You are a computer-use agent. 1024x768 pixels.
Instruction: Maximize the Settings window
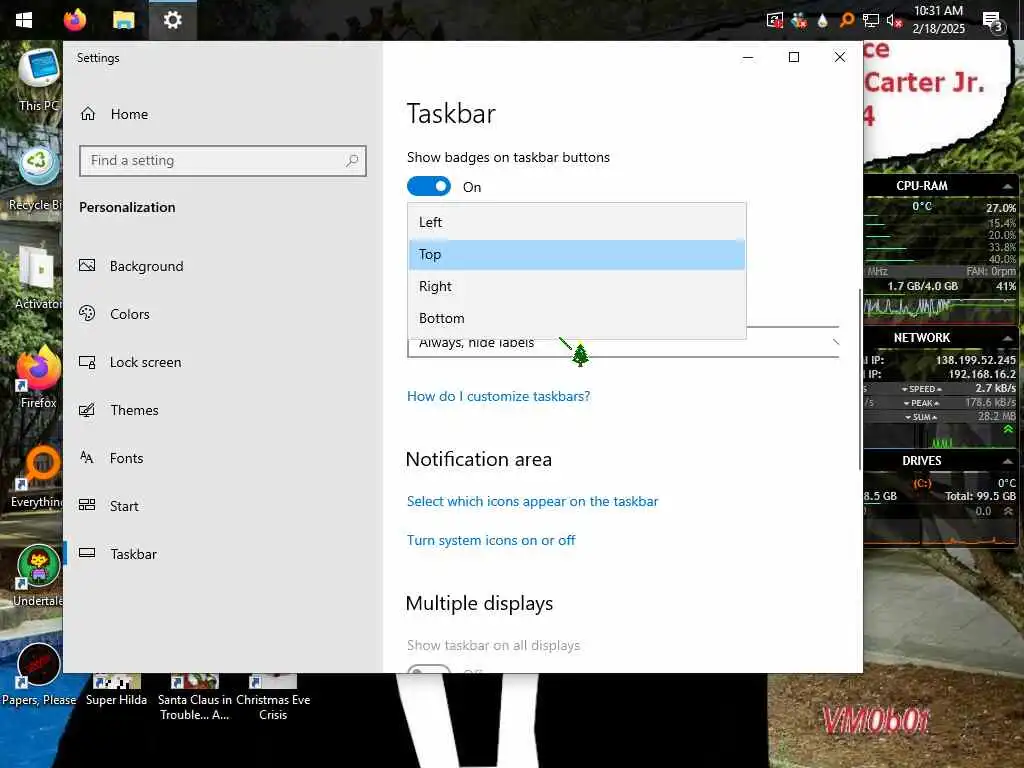click(794, 57)
